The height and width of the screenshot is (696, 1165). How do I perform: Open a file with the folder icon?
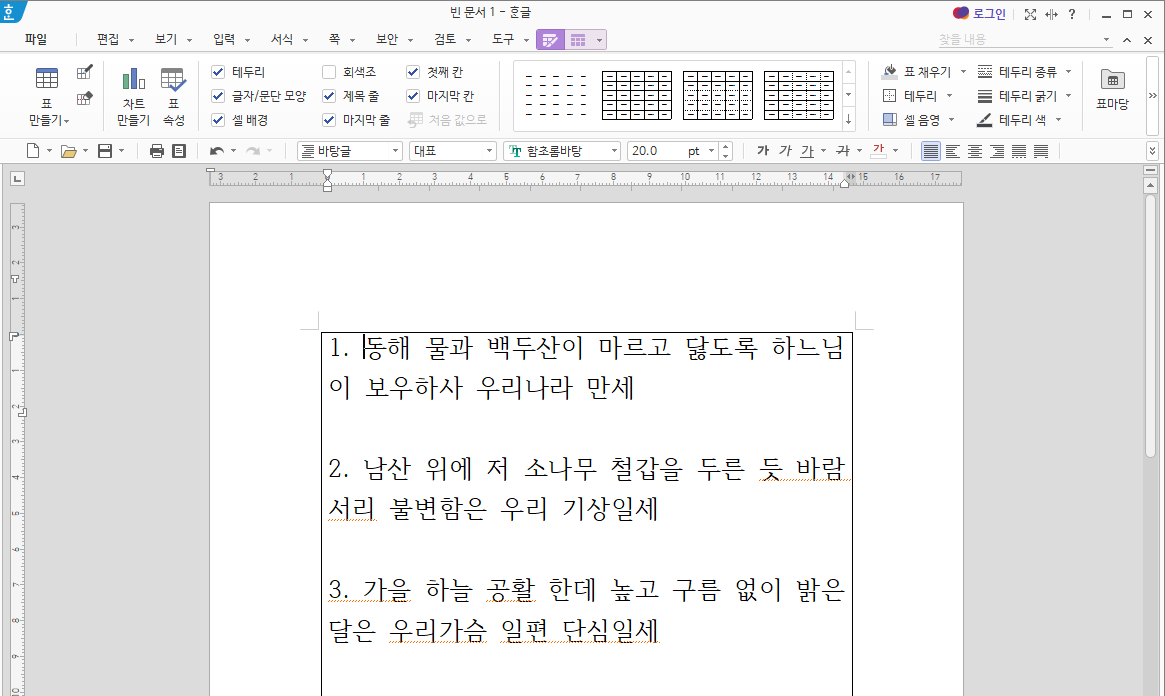click(x=68, y=151)
